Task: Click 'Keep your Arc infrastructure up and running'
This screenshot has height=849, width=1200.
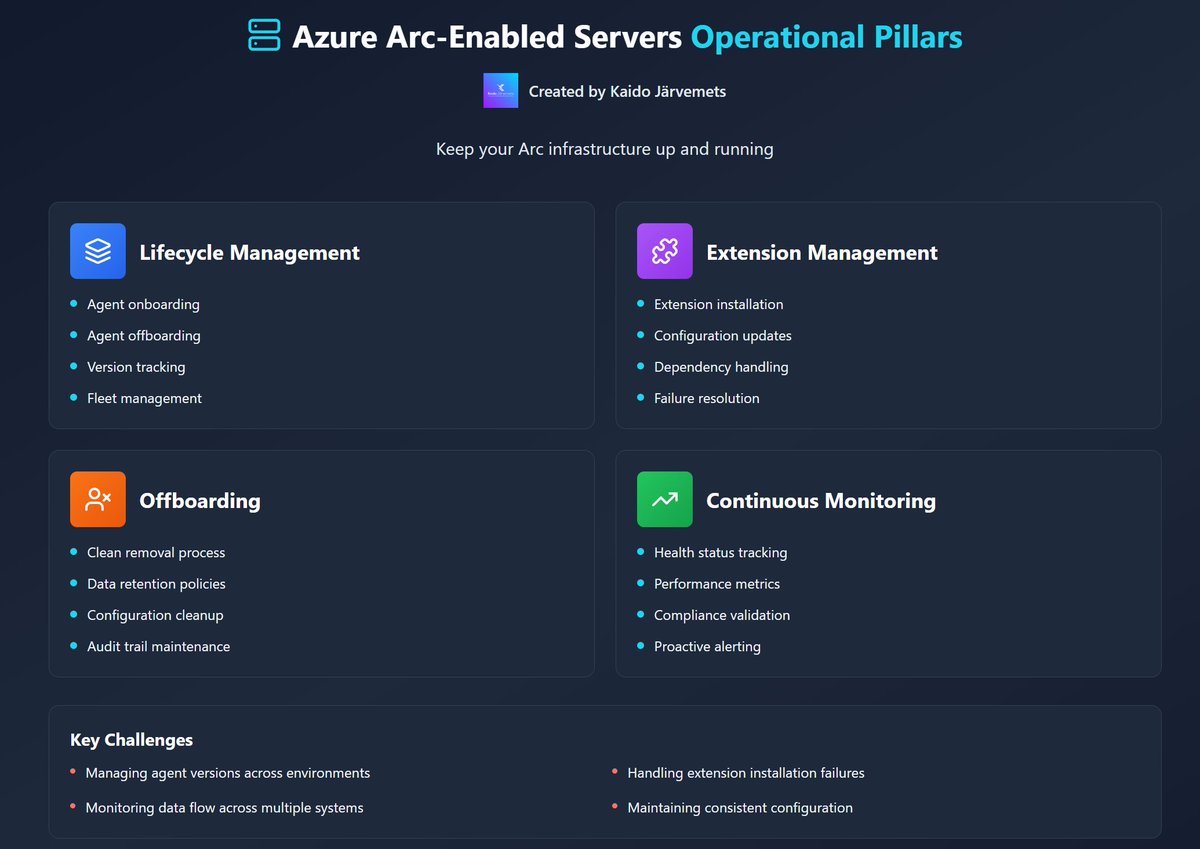Action: coord(605,149)
